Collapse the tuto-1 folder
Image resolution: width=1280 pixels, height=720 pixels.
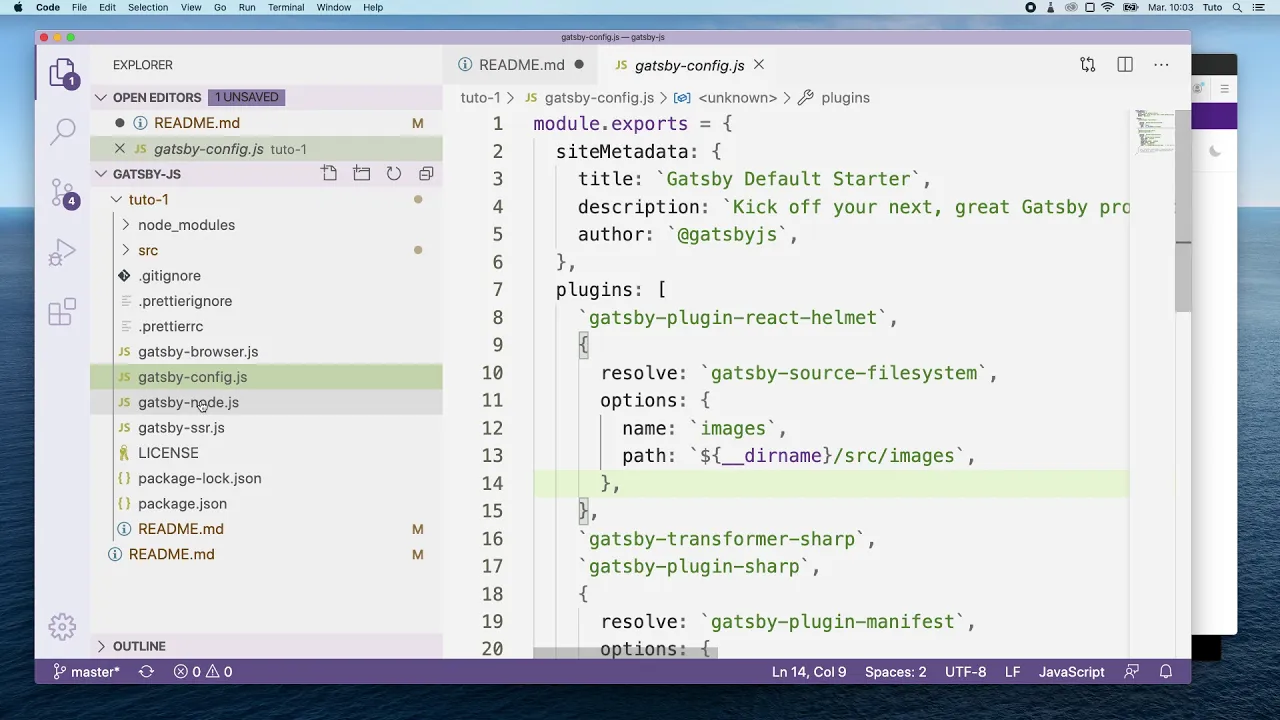point(116,200)
